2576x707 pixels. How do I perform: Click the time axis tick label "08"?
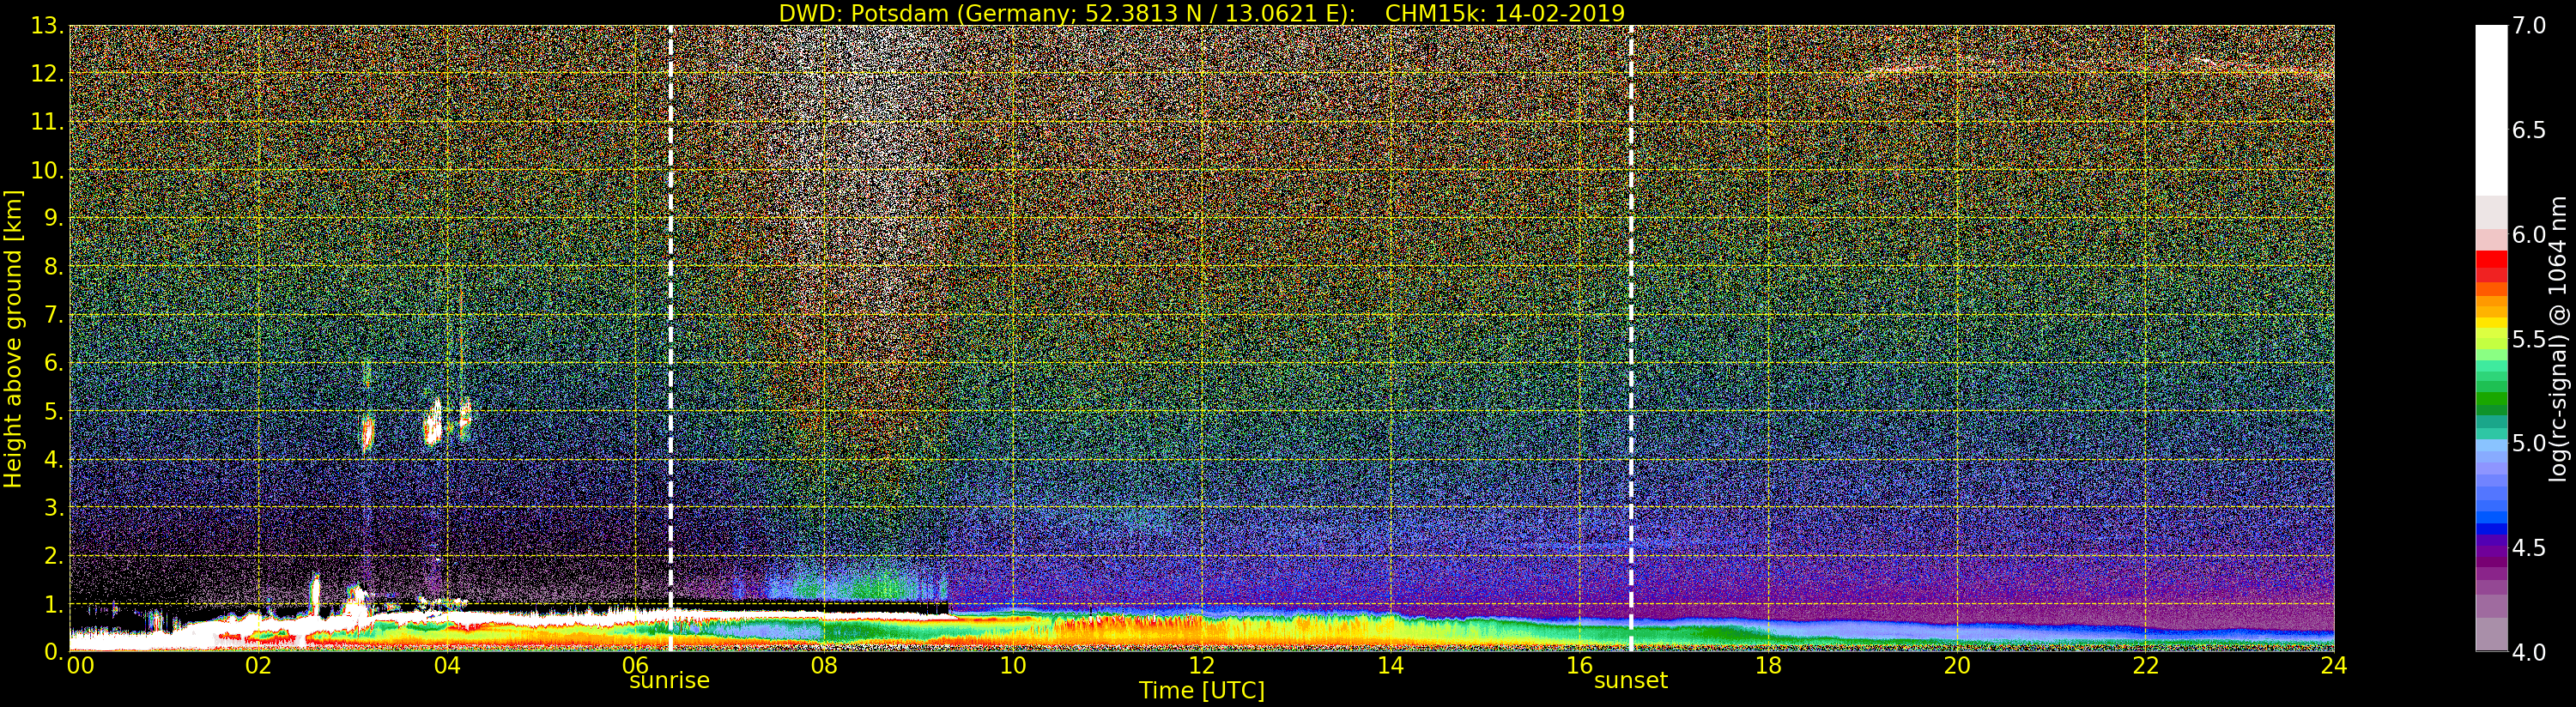[x=824, y=666]
